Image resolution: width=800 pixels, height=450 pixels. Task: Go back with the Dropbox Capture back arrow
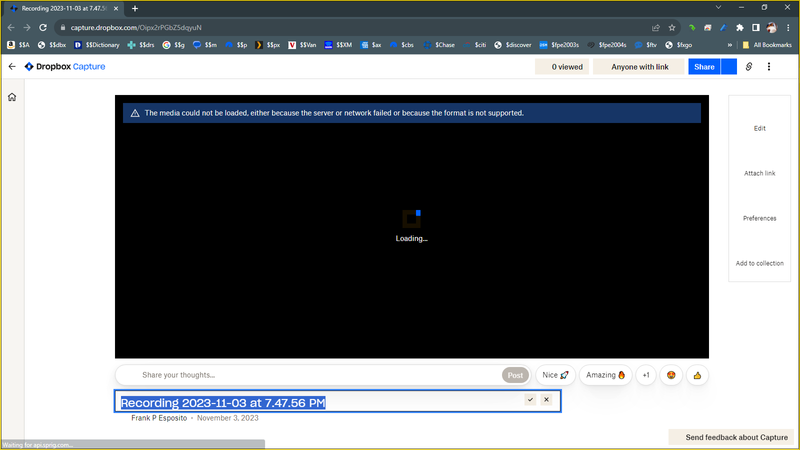[x=12, y=66]
